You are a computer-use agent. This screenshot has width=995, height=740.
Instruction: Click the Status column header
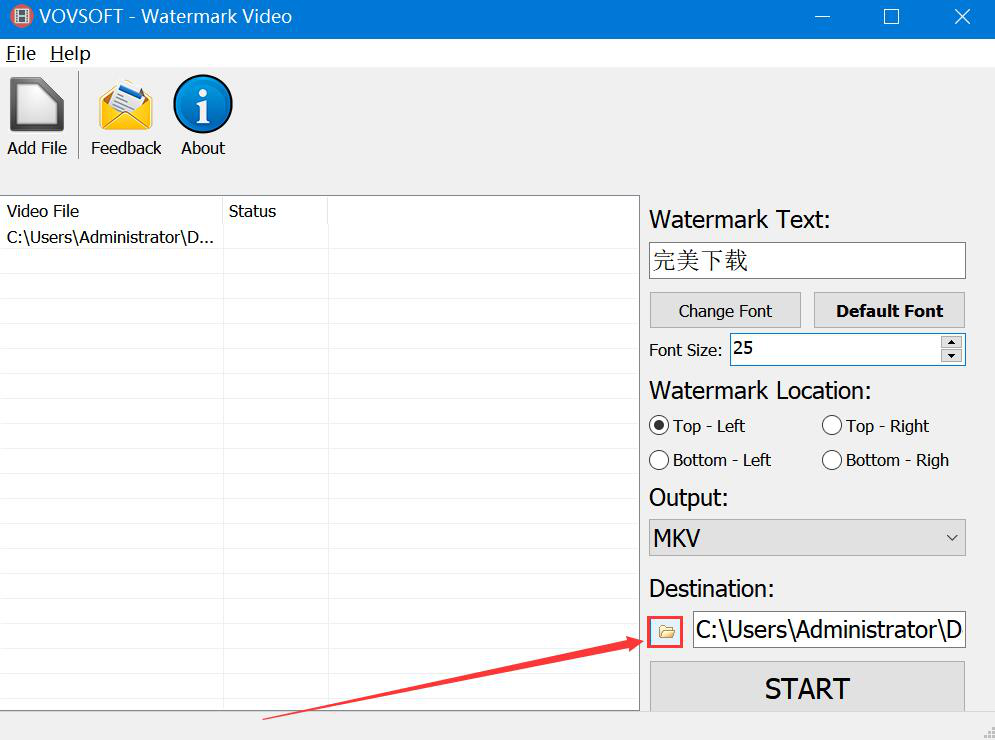(275, 211)
